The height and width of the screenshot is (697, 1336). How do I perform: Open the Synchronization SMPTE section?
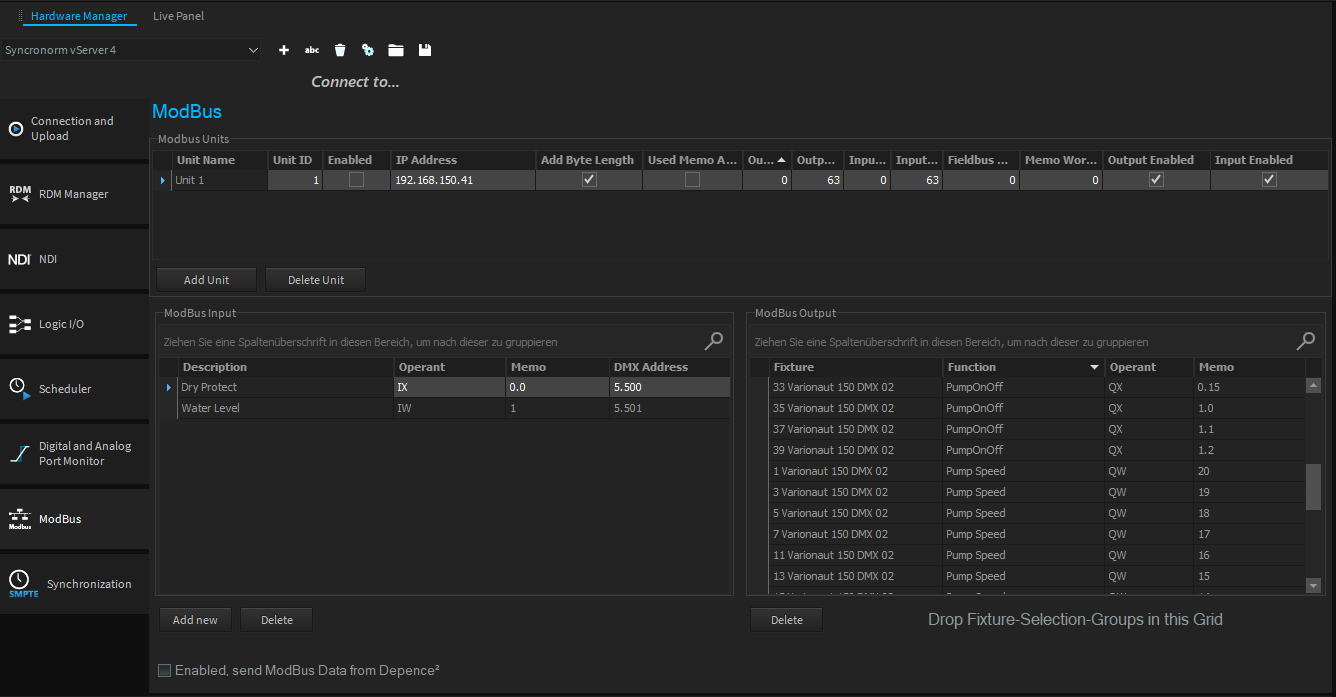pos(74,584)
